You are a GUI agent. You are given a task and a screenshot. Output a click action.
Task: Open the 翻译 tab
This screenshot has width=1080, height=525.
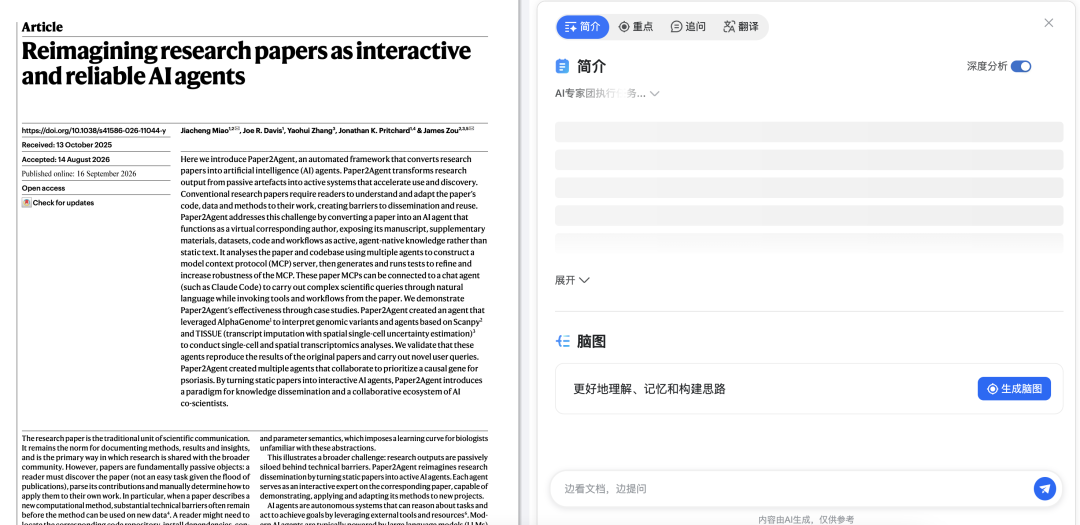pos(740,27)
